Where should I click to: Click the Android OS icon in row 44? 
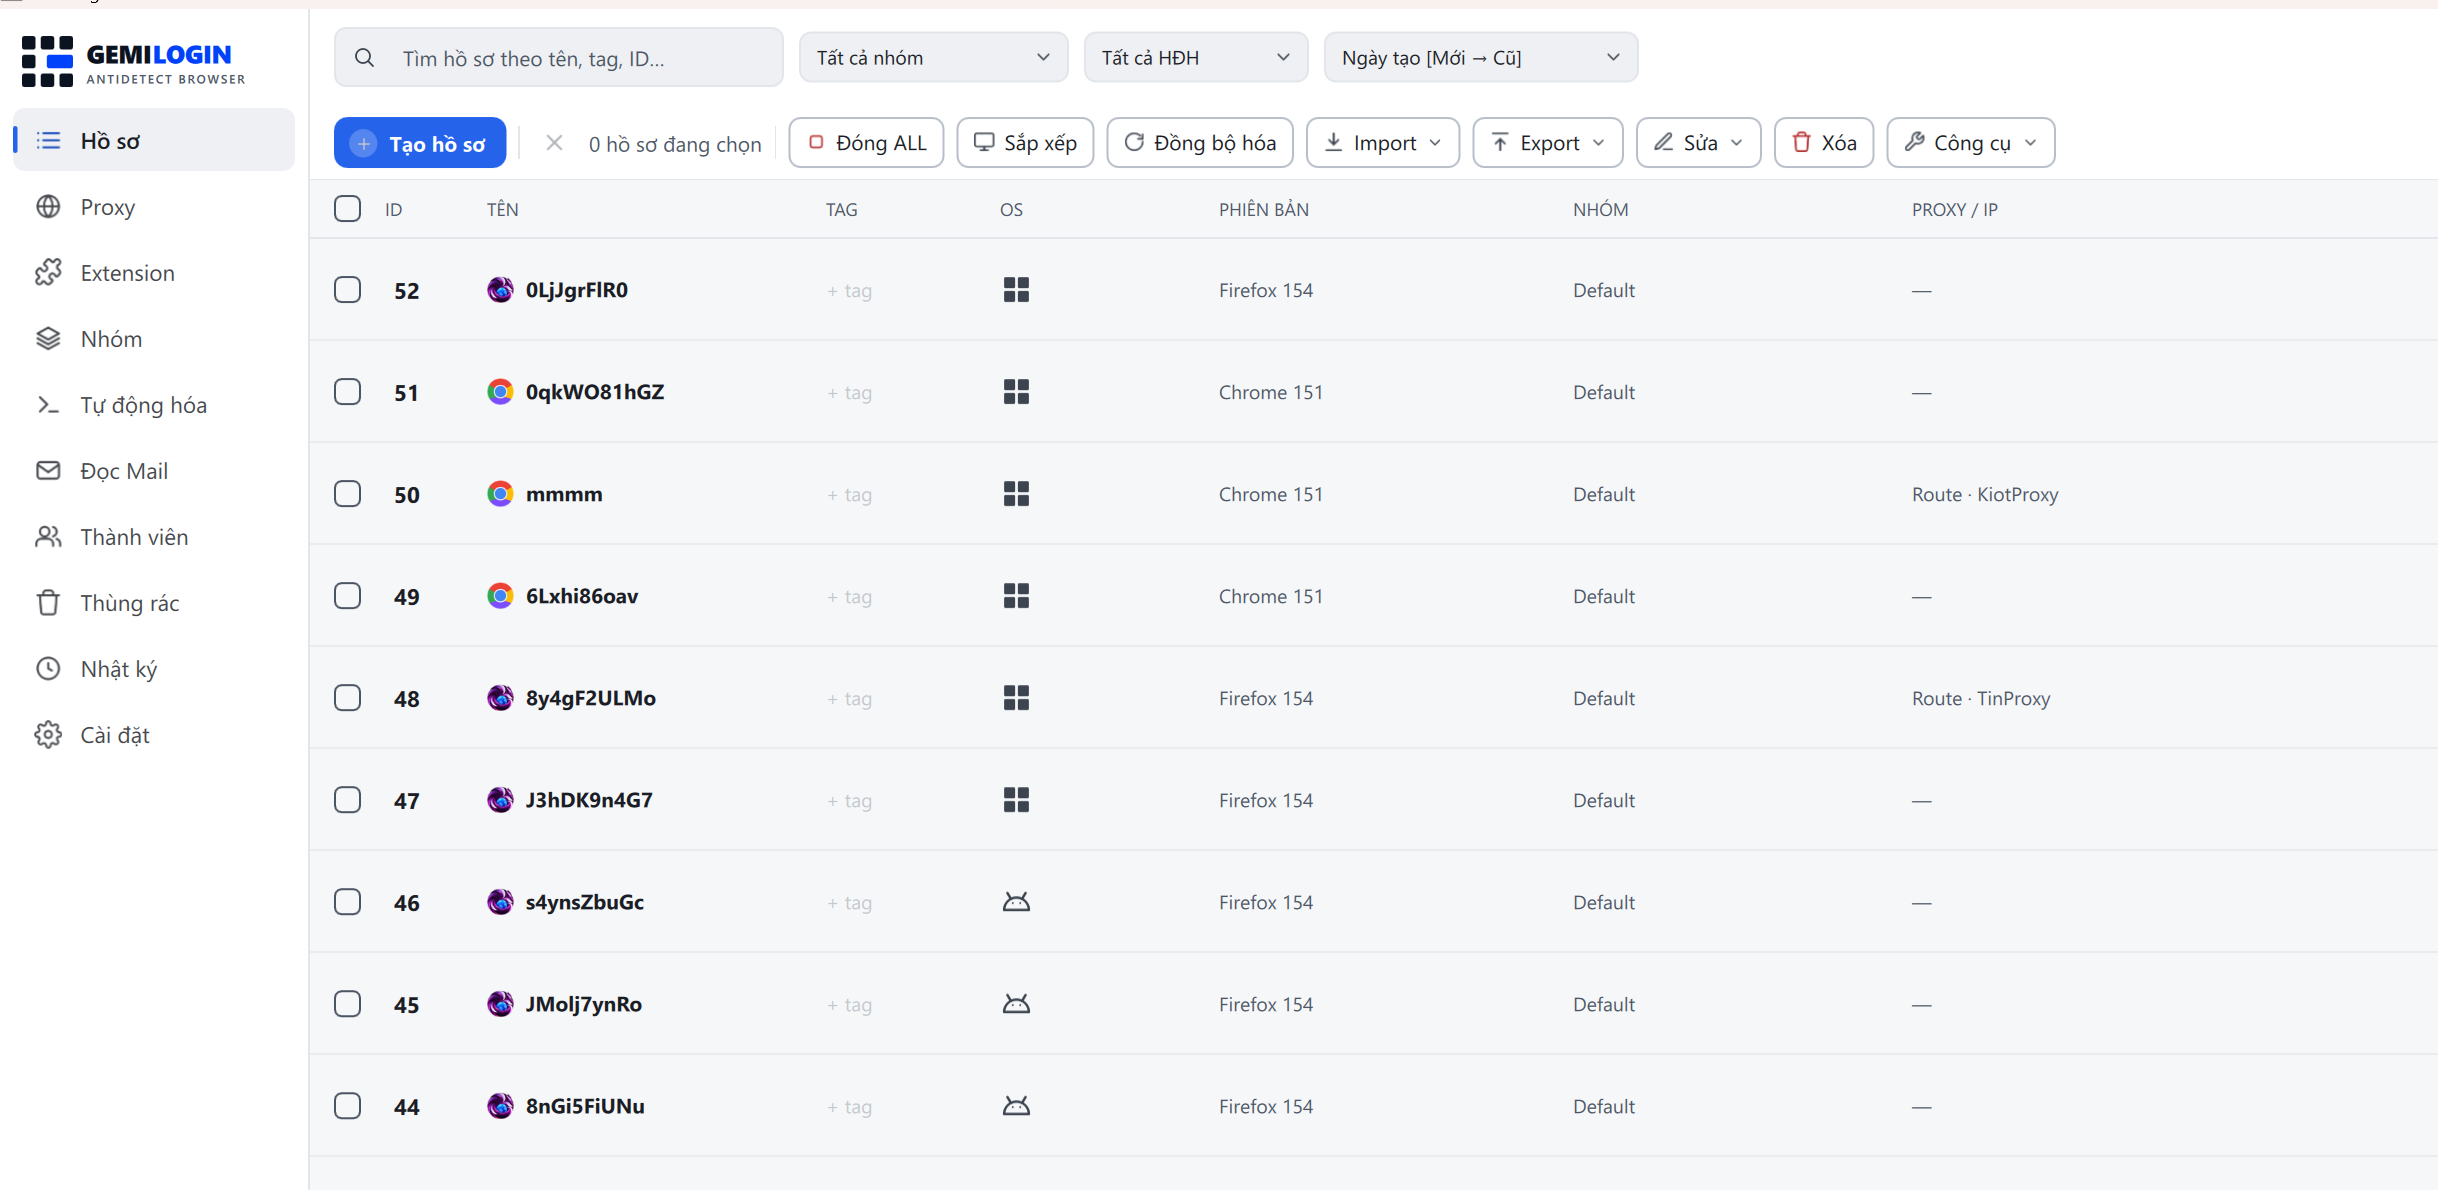pyautogui.click(x=1016, y=1106)
